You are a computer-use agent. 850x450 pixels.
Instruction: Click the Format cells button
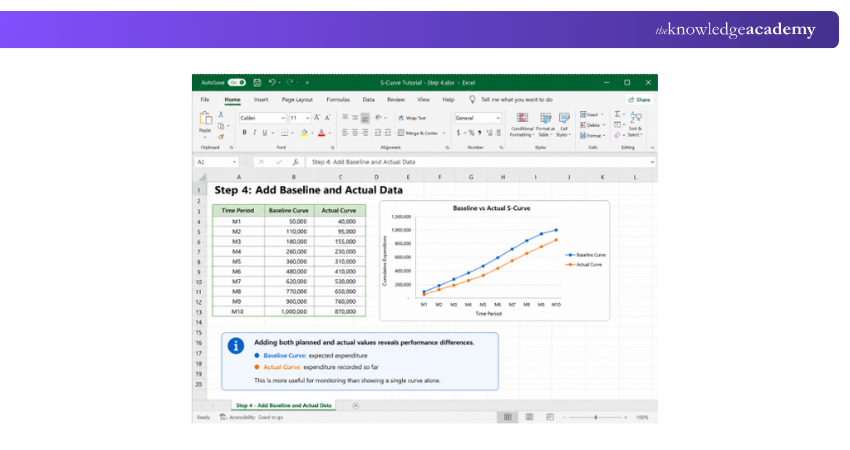coord(592,136)
